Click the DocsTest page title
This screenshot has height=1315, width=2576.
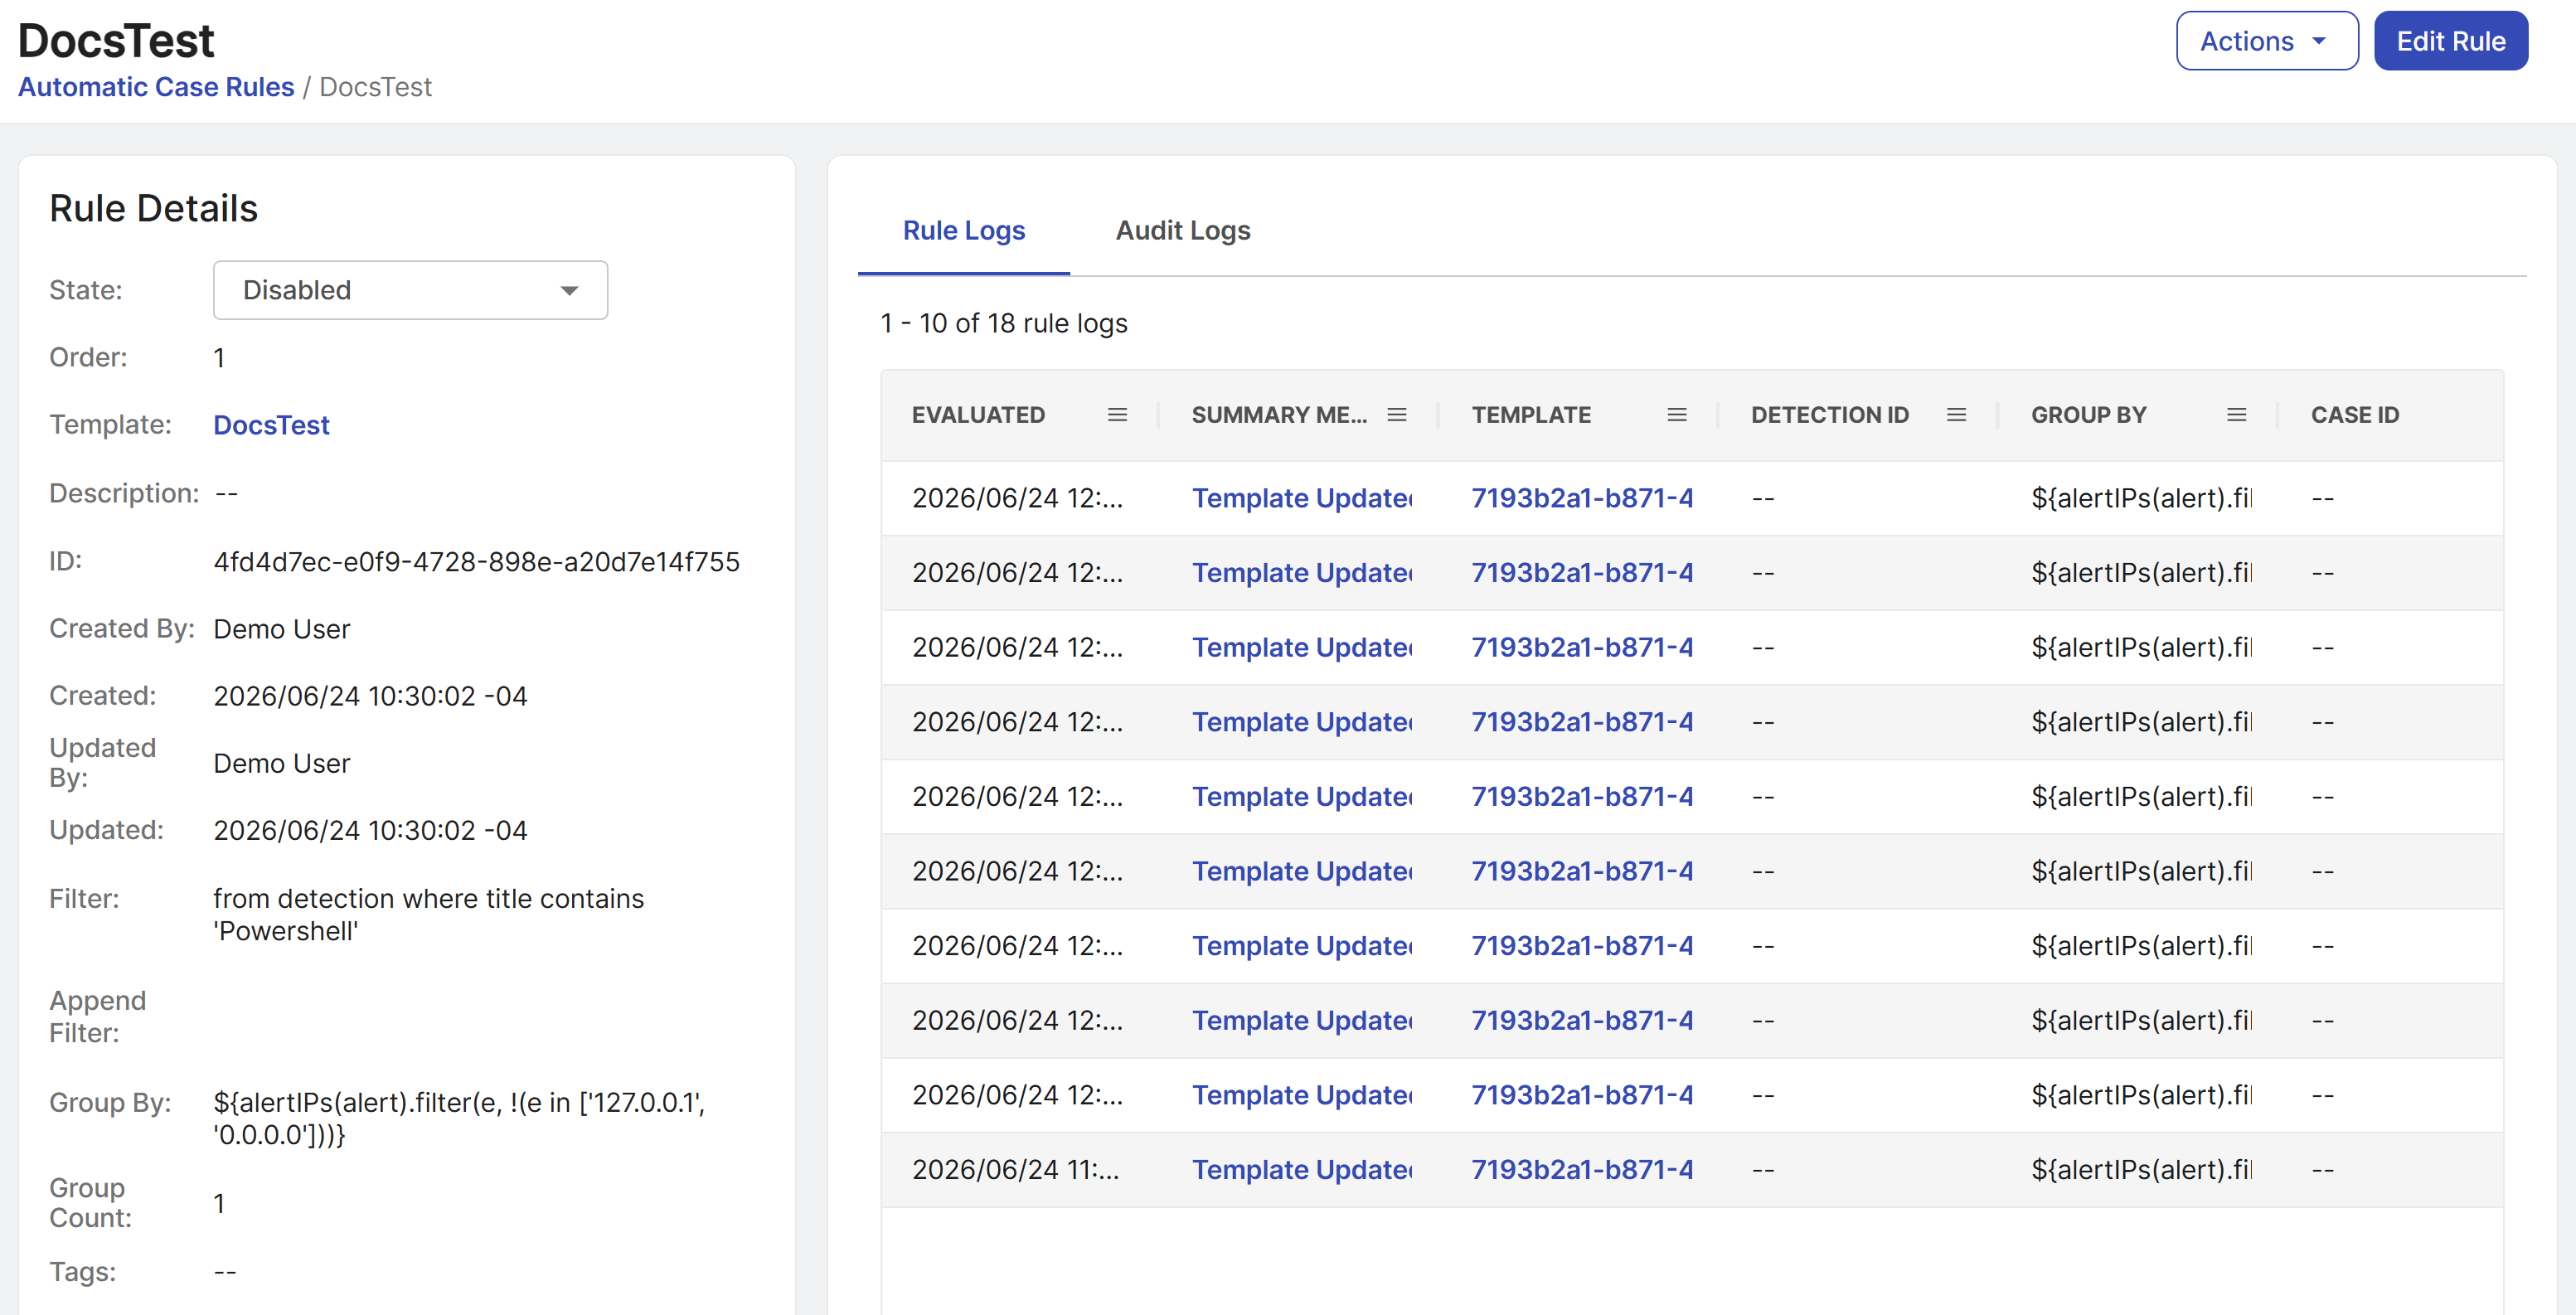[116, 40]
